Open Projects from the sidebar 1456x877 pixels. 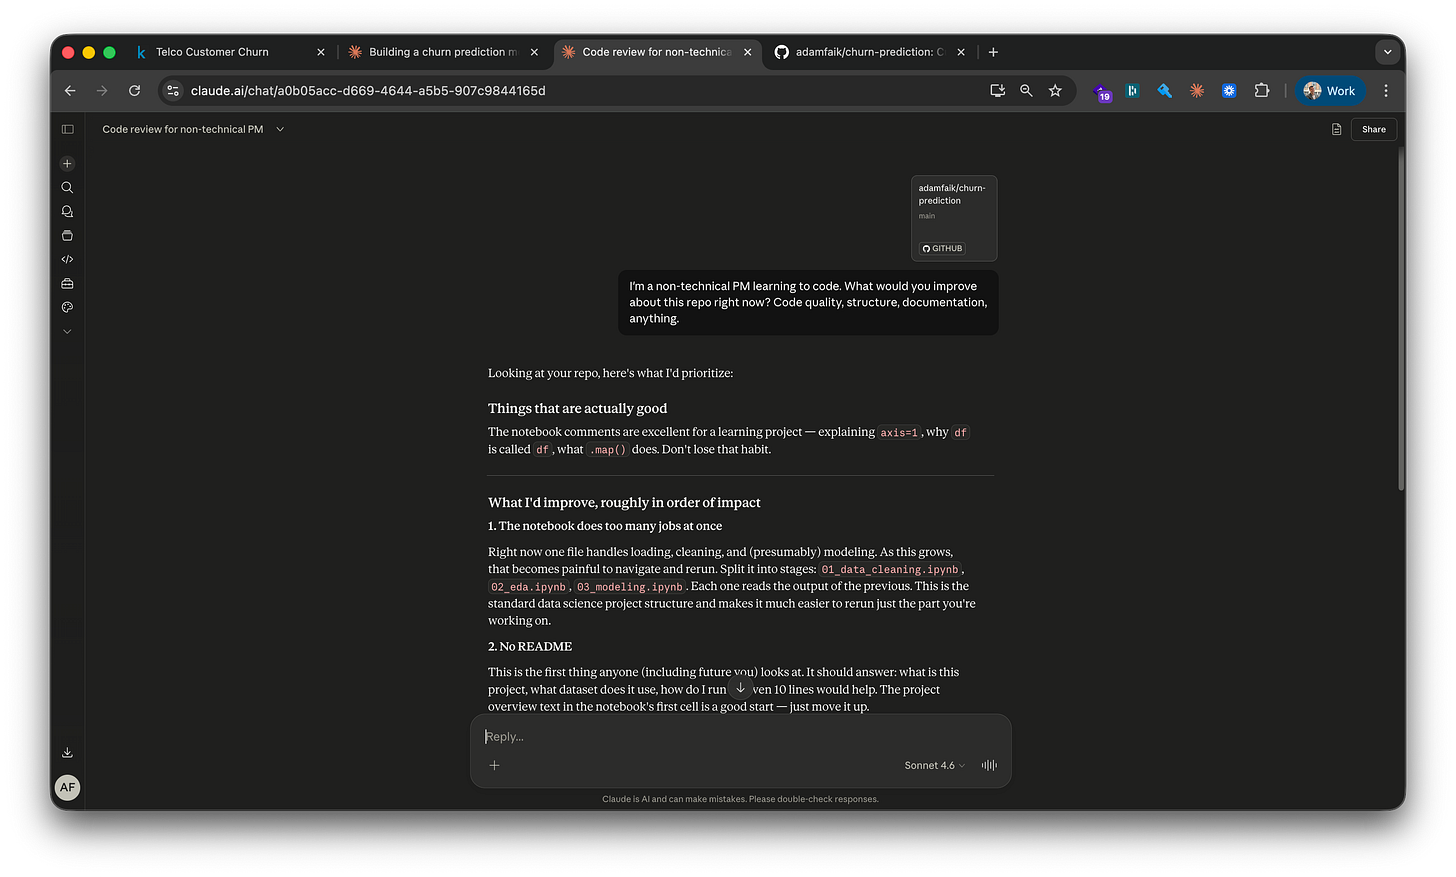coord(67,235)
